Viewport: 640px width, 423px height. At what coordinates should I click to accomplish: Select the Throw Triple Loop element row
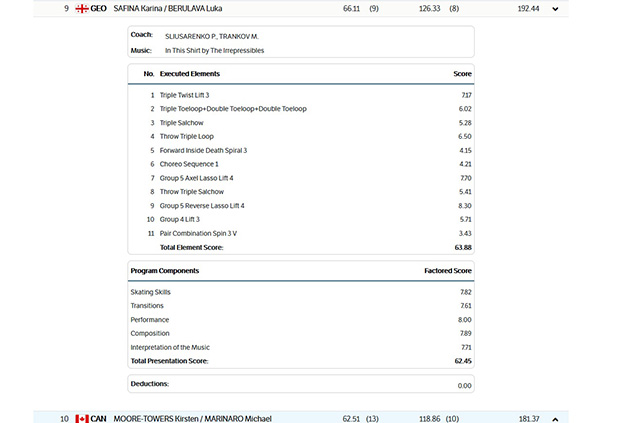186,136
